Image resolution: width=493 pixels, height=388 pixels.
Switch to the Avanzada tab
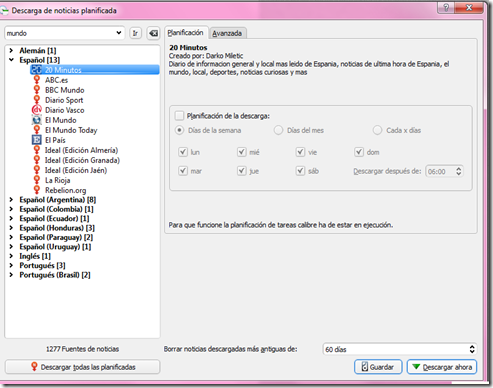click(x=227, y=33)
